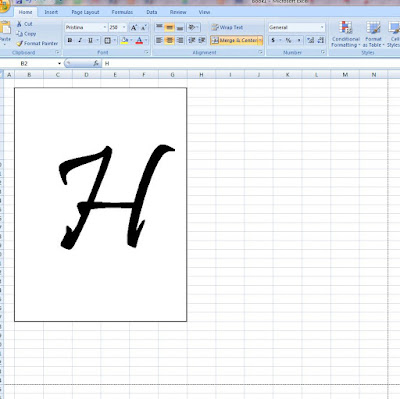Click the Paste clipboard icon

5,28
